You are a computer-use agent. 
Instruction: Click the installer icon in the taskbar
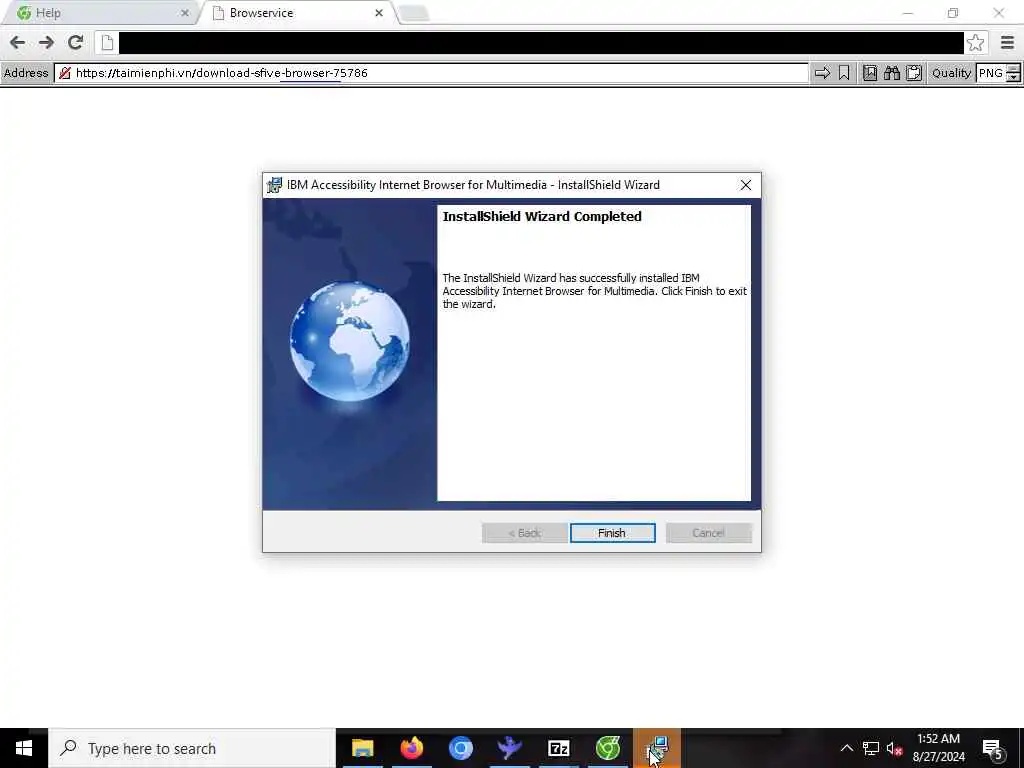(x=656, y=748)
